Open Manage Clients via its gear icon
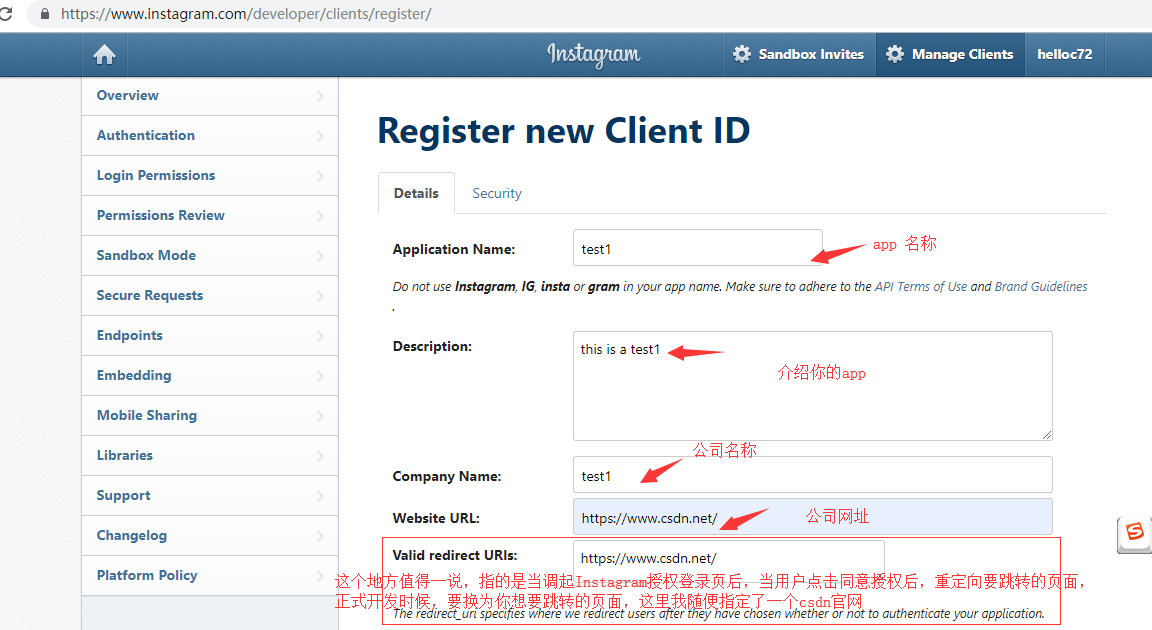Screen dimensions: 1152x630 pyautogui.click(x=897, y=54)
